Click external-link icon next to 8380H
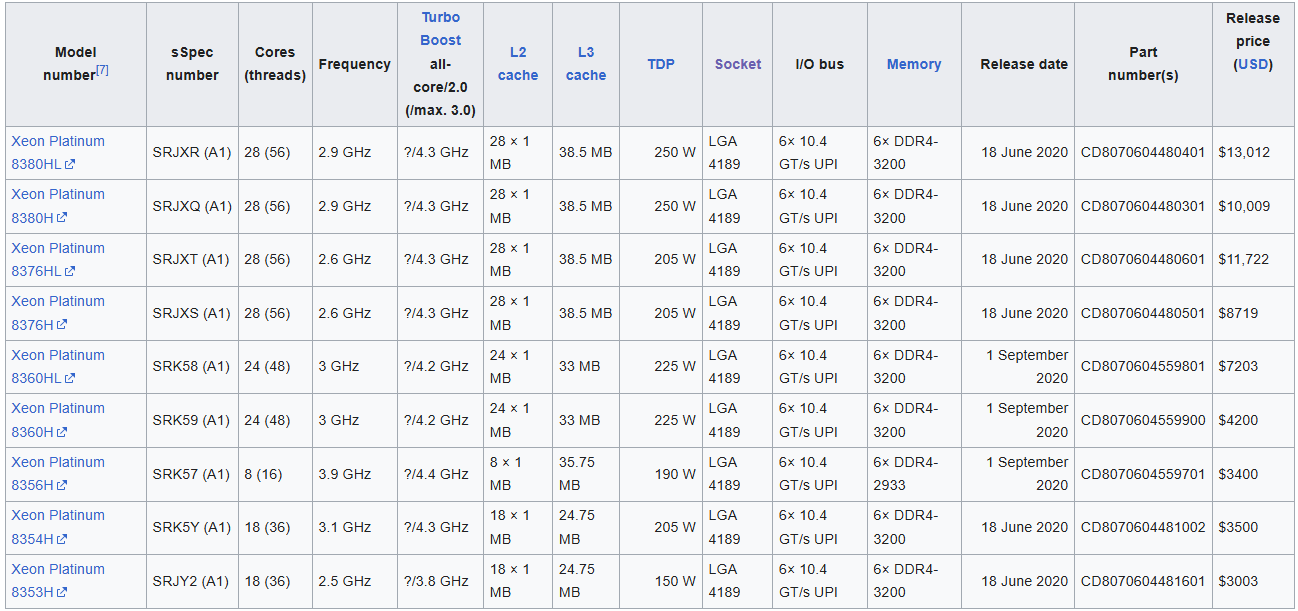The image size is (1298, 611). 62,218
